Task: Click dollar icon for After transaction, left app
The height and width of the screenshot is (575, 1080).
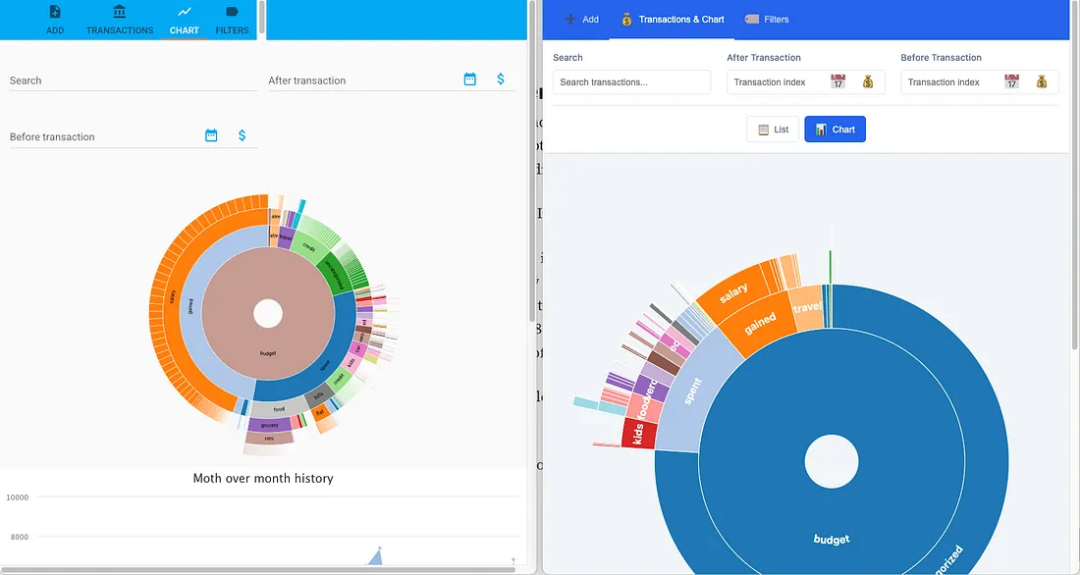Action: [x=501, y=79]
